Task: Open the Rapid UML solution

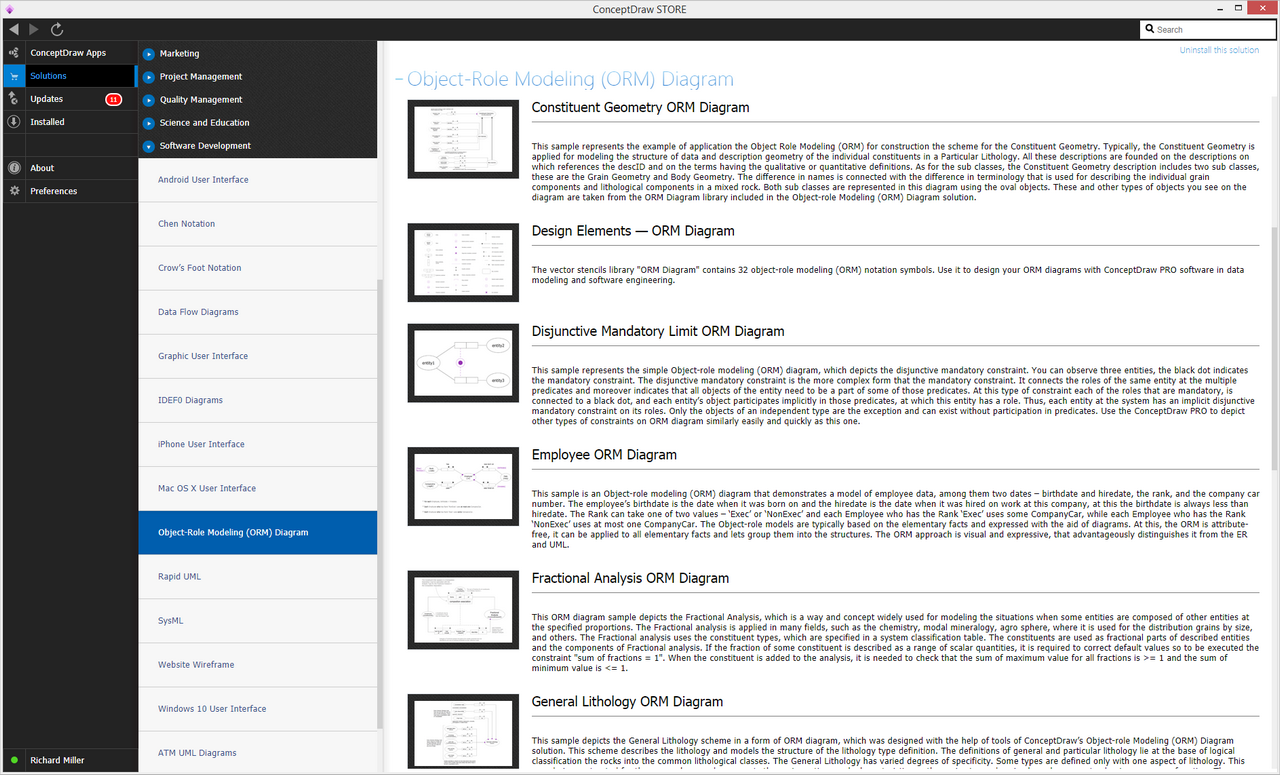Action: pos(258,577)
